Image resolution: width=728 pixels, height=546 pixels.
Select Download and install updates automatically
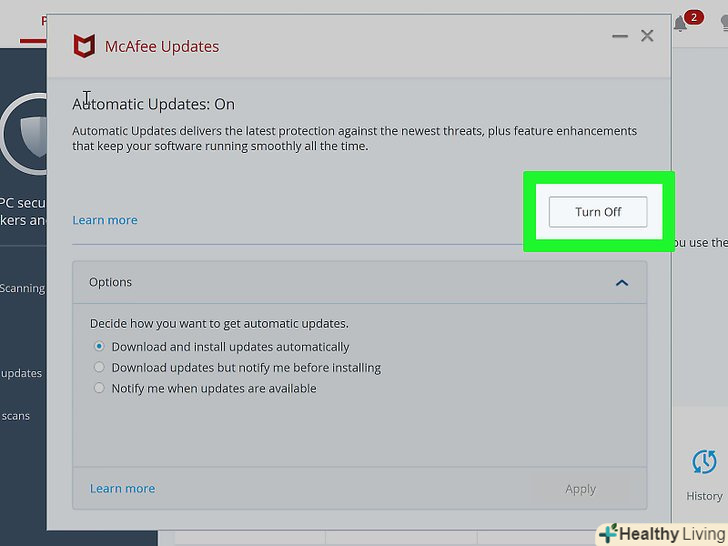(99, 346)
